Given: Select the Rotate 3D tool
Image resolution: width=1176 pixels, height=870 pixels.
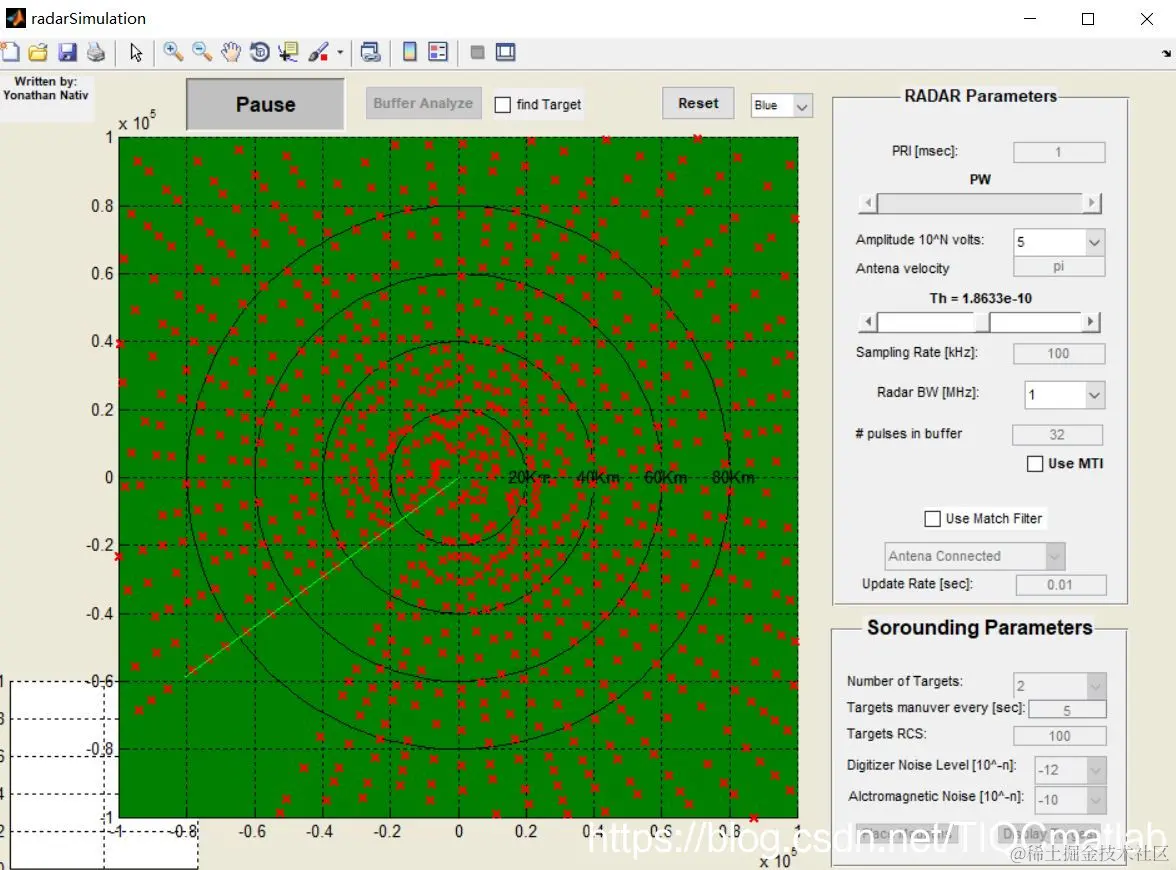Looking at the screenshot, I should point(260,52).
